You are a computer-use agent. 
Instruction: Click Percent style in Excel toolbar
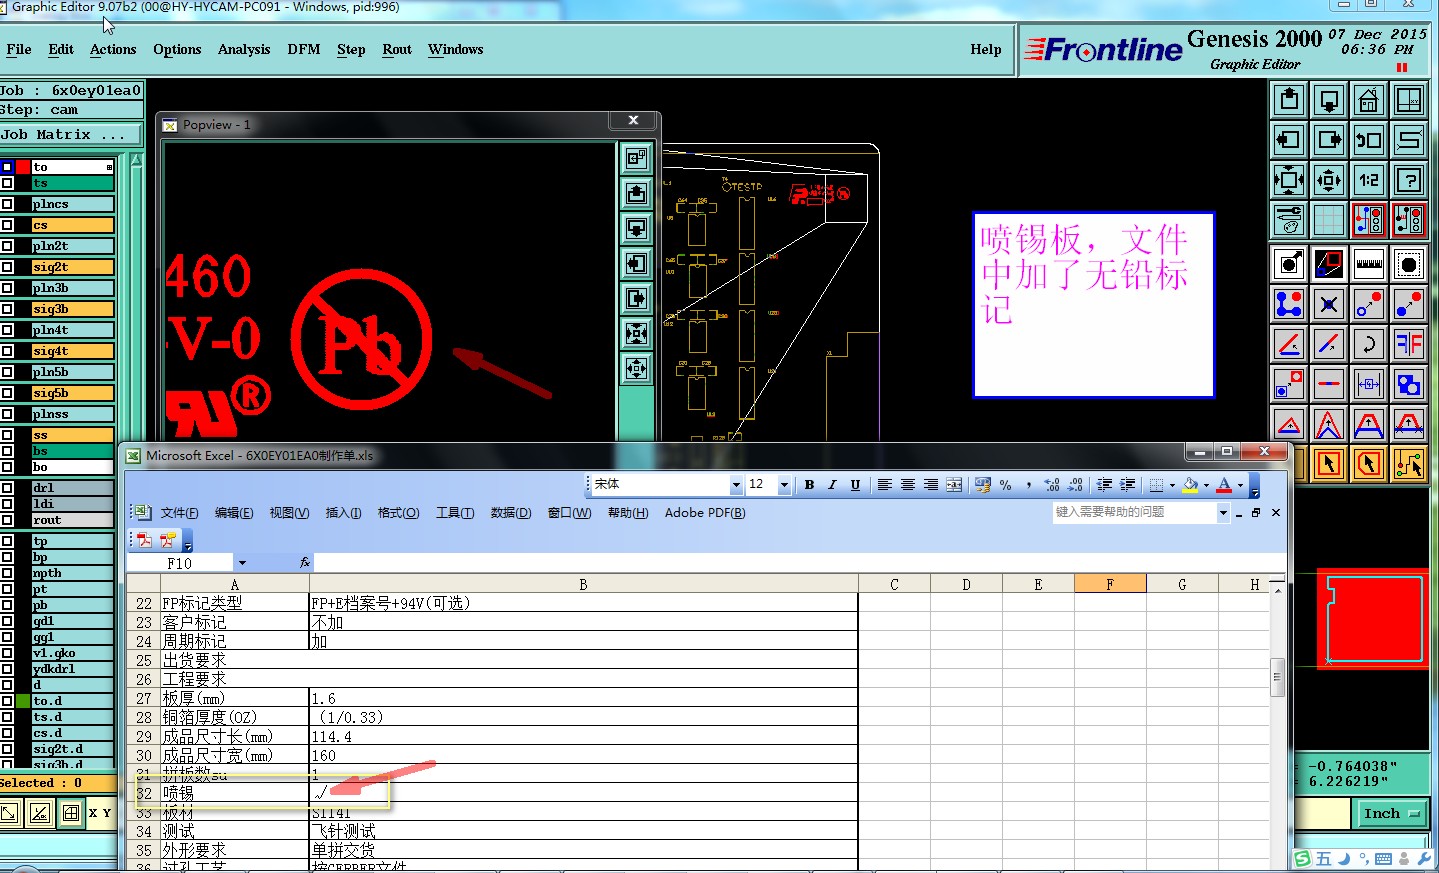[1005, 485]
